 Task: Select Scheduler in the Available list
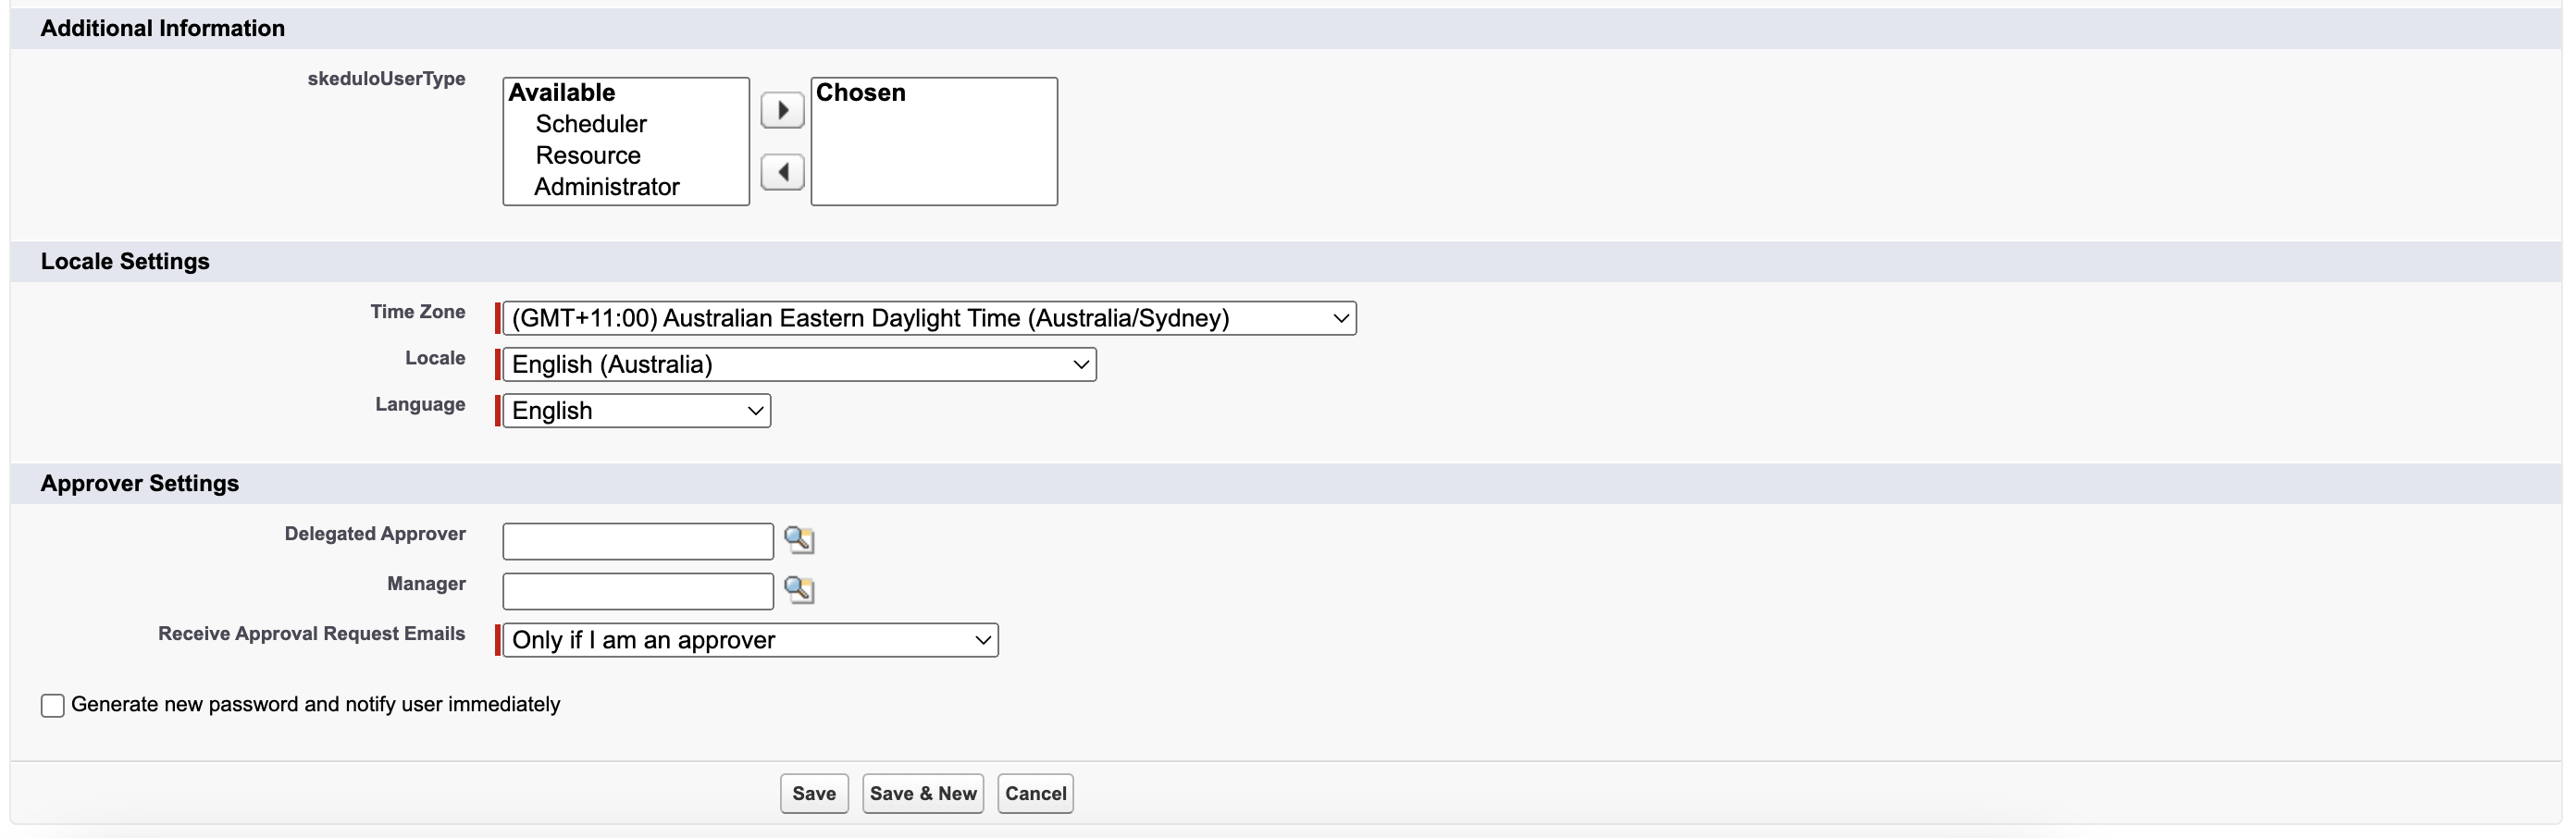point(590,124)
